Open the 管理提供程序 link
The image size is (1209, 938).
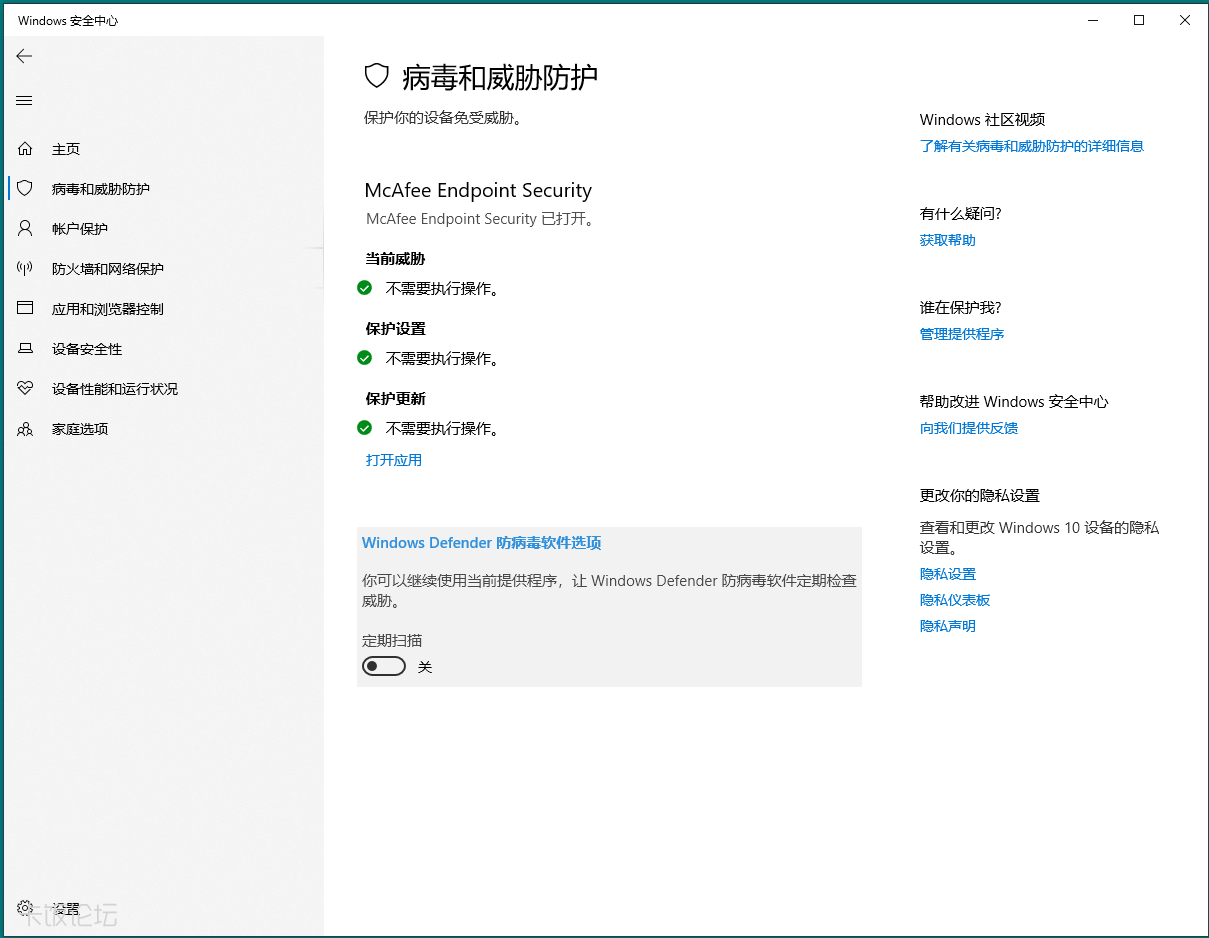[961, 334]
